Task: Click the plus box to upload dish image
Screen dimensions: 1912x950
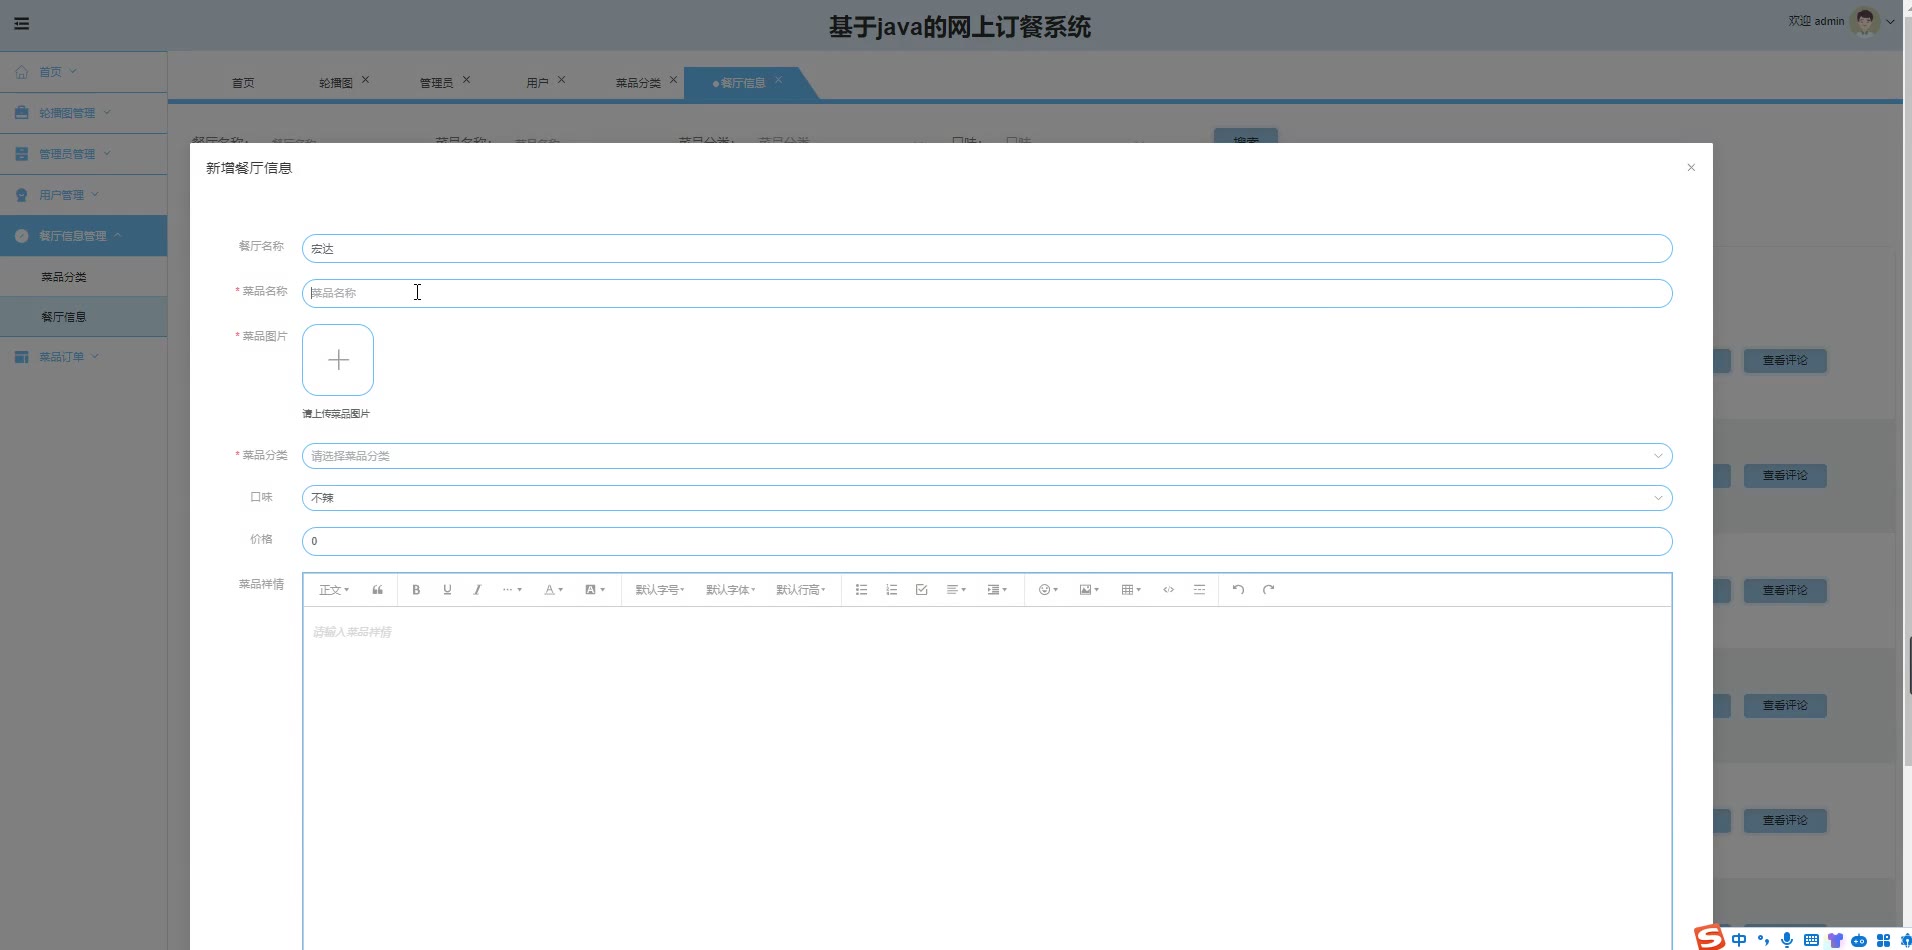Action: pos(338,360)
